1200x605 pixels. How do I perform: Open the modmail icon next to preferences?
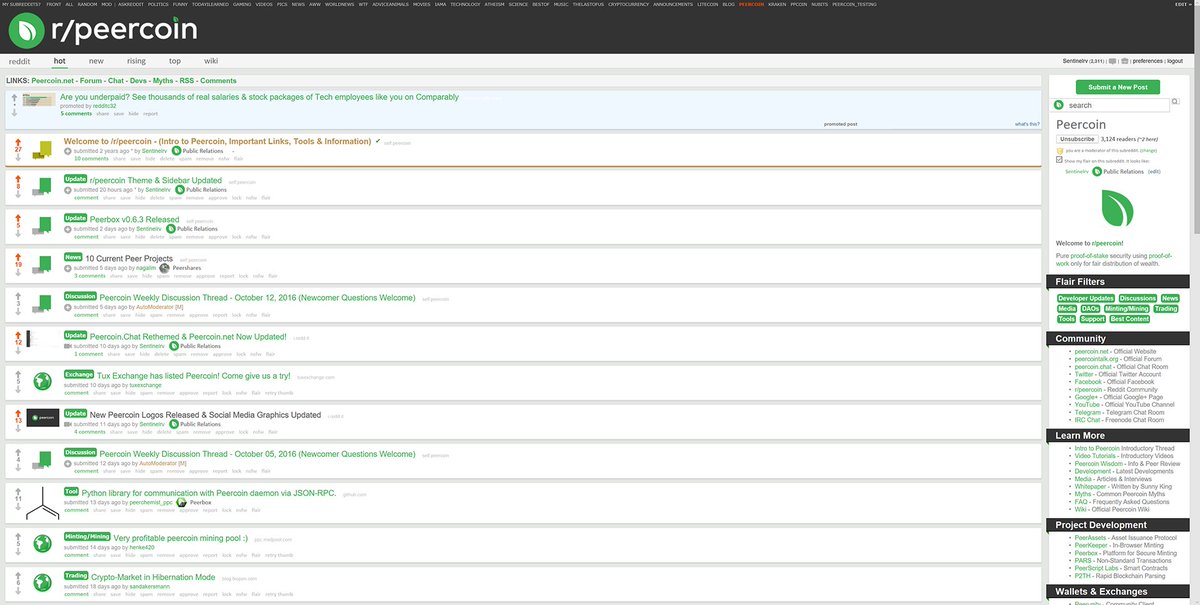[1125, 61]
